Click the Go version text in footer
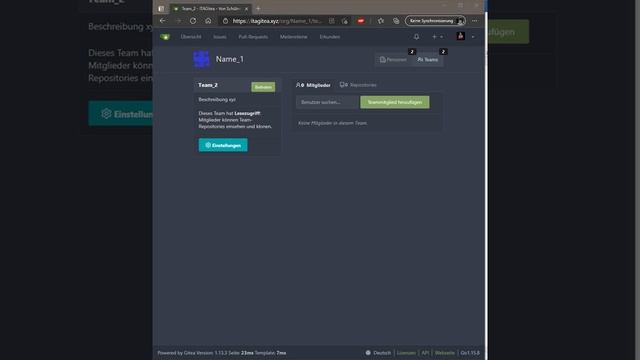The height and width of the screenshot is (360, 640). click(470, 353)
